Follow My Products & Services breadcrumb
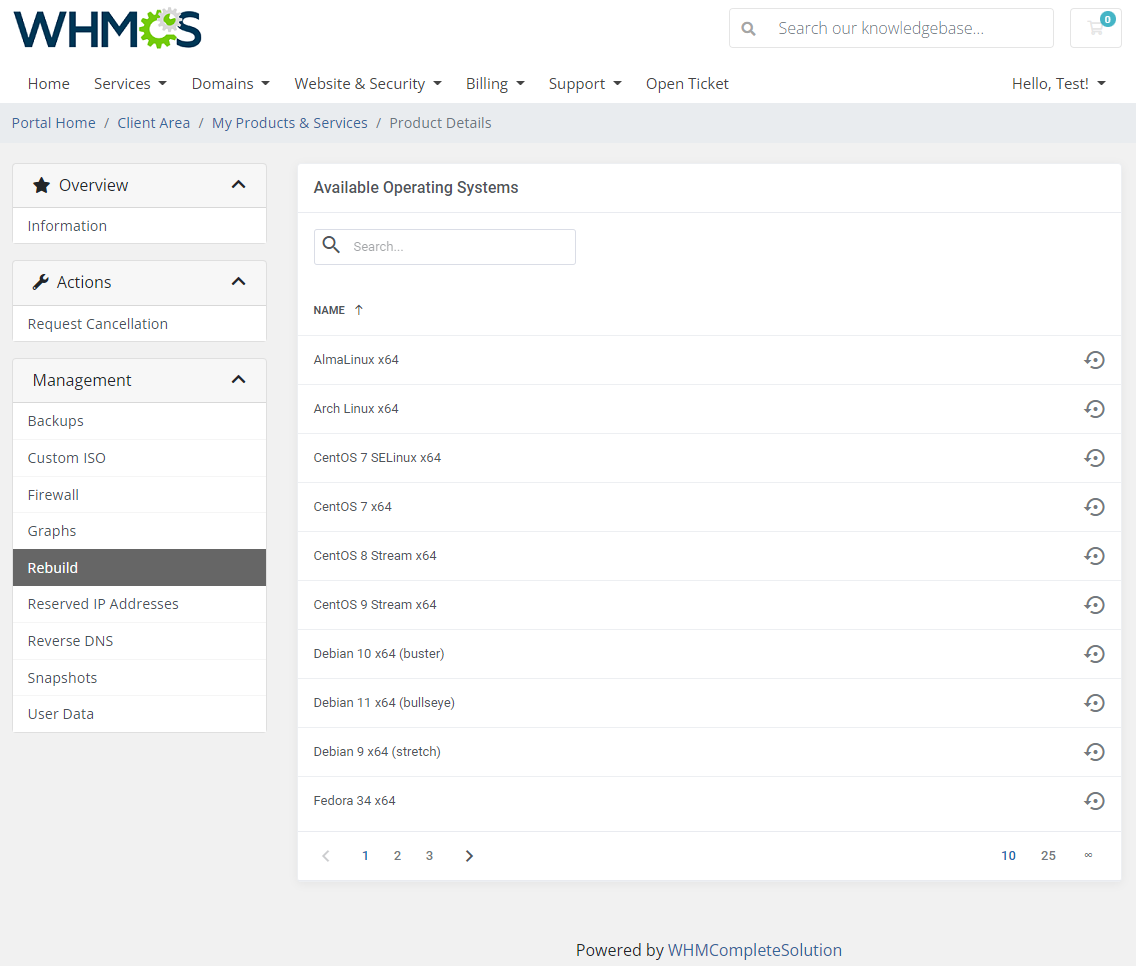Screen dimensions: 1136x966 [x=290, y=123]
